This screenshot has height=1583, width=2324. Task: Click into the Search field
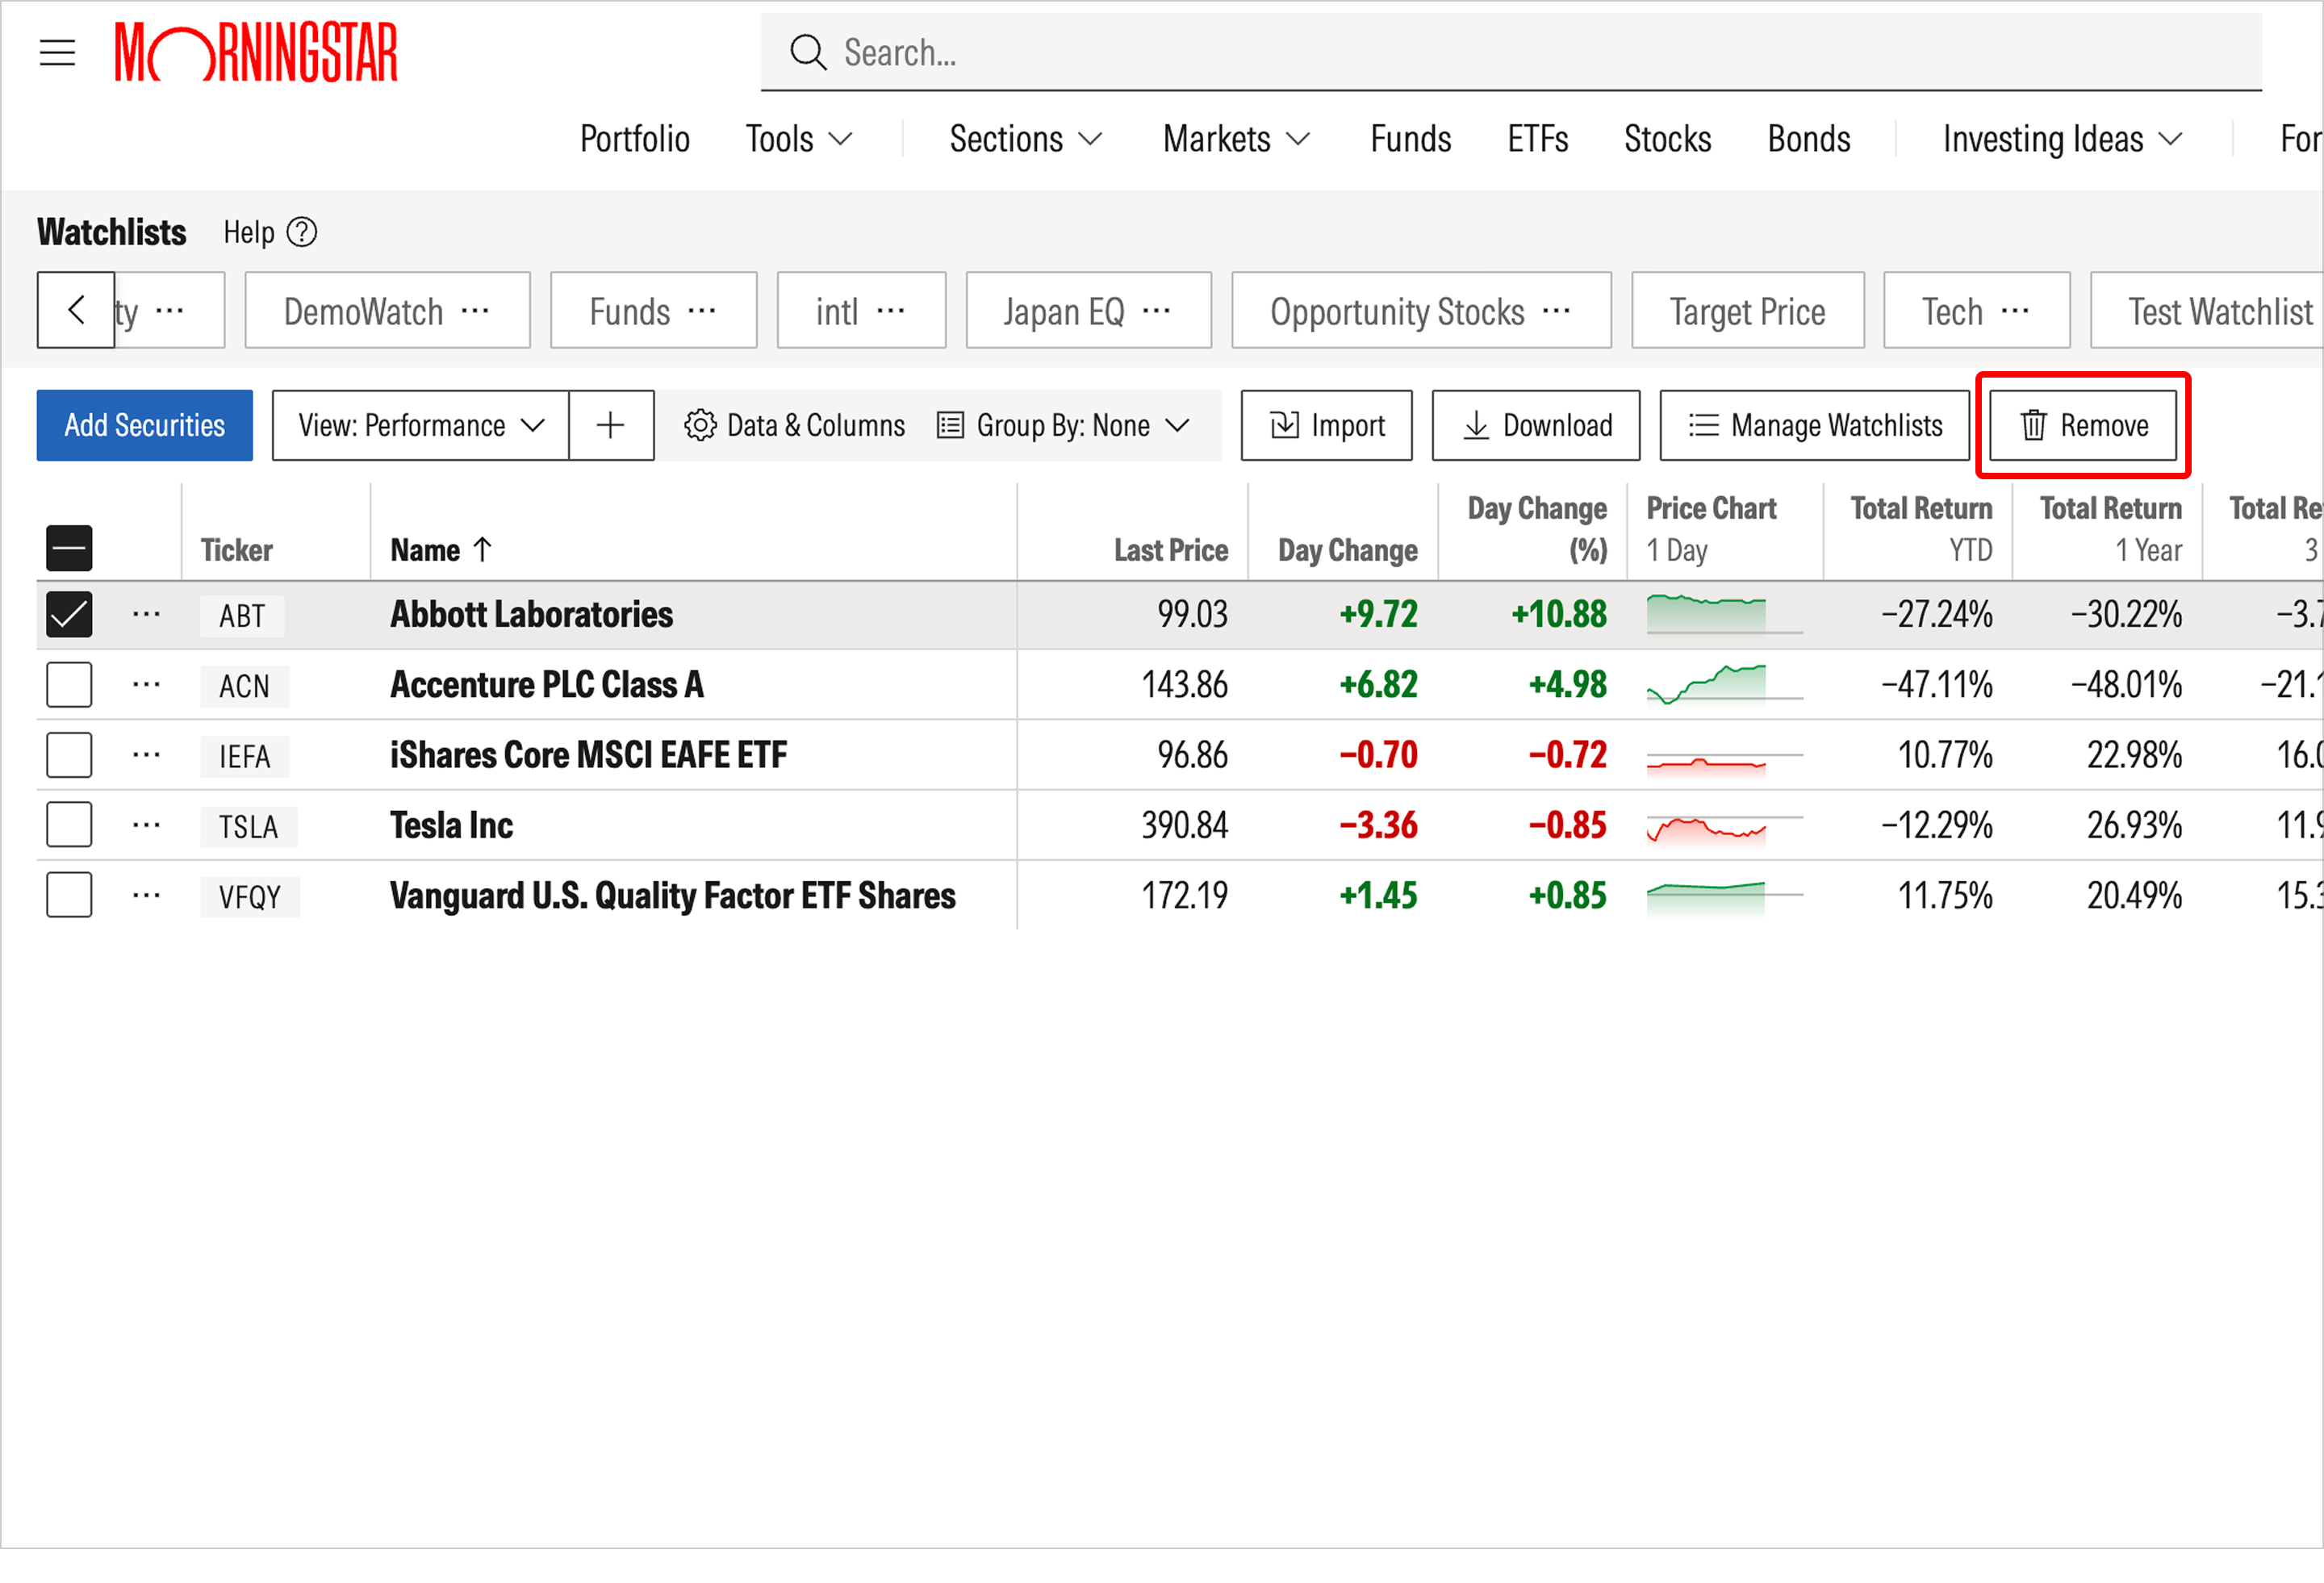pos(1510,52)
